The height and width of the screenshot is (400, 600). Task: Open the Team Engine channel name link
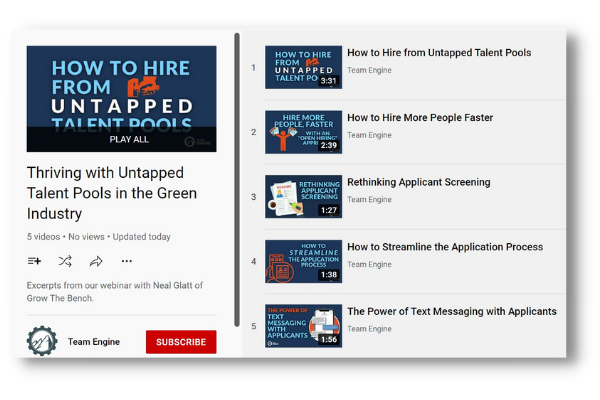click(x=94, y=341)
